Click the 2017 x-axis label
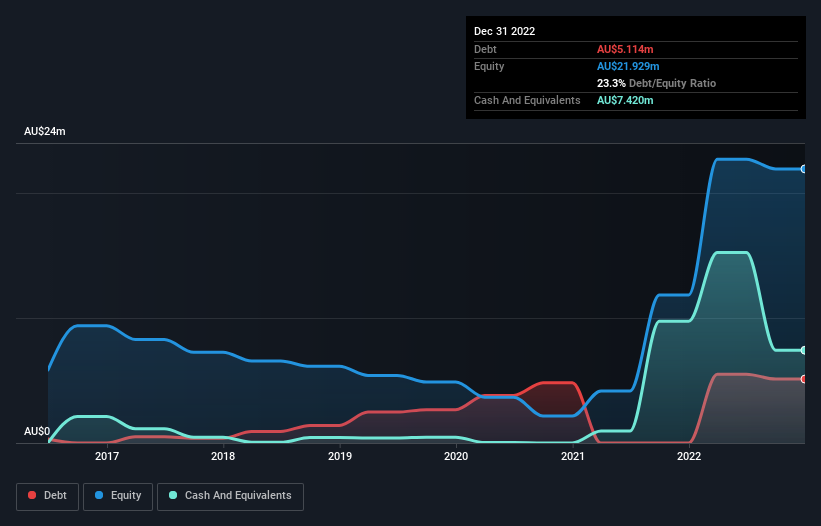 [107, 456]
